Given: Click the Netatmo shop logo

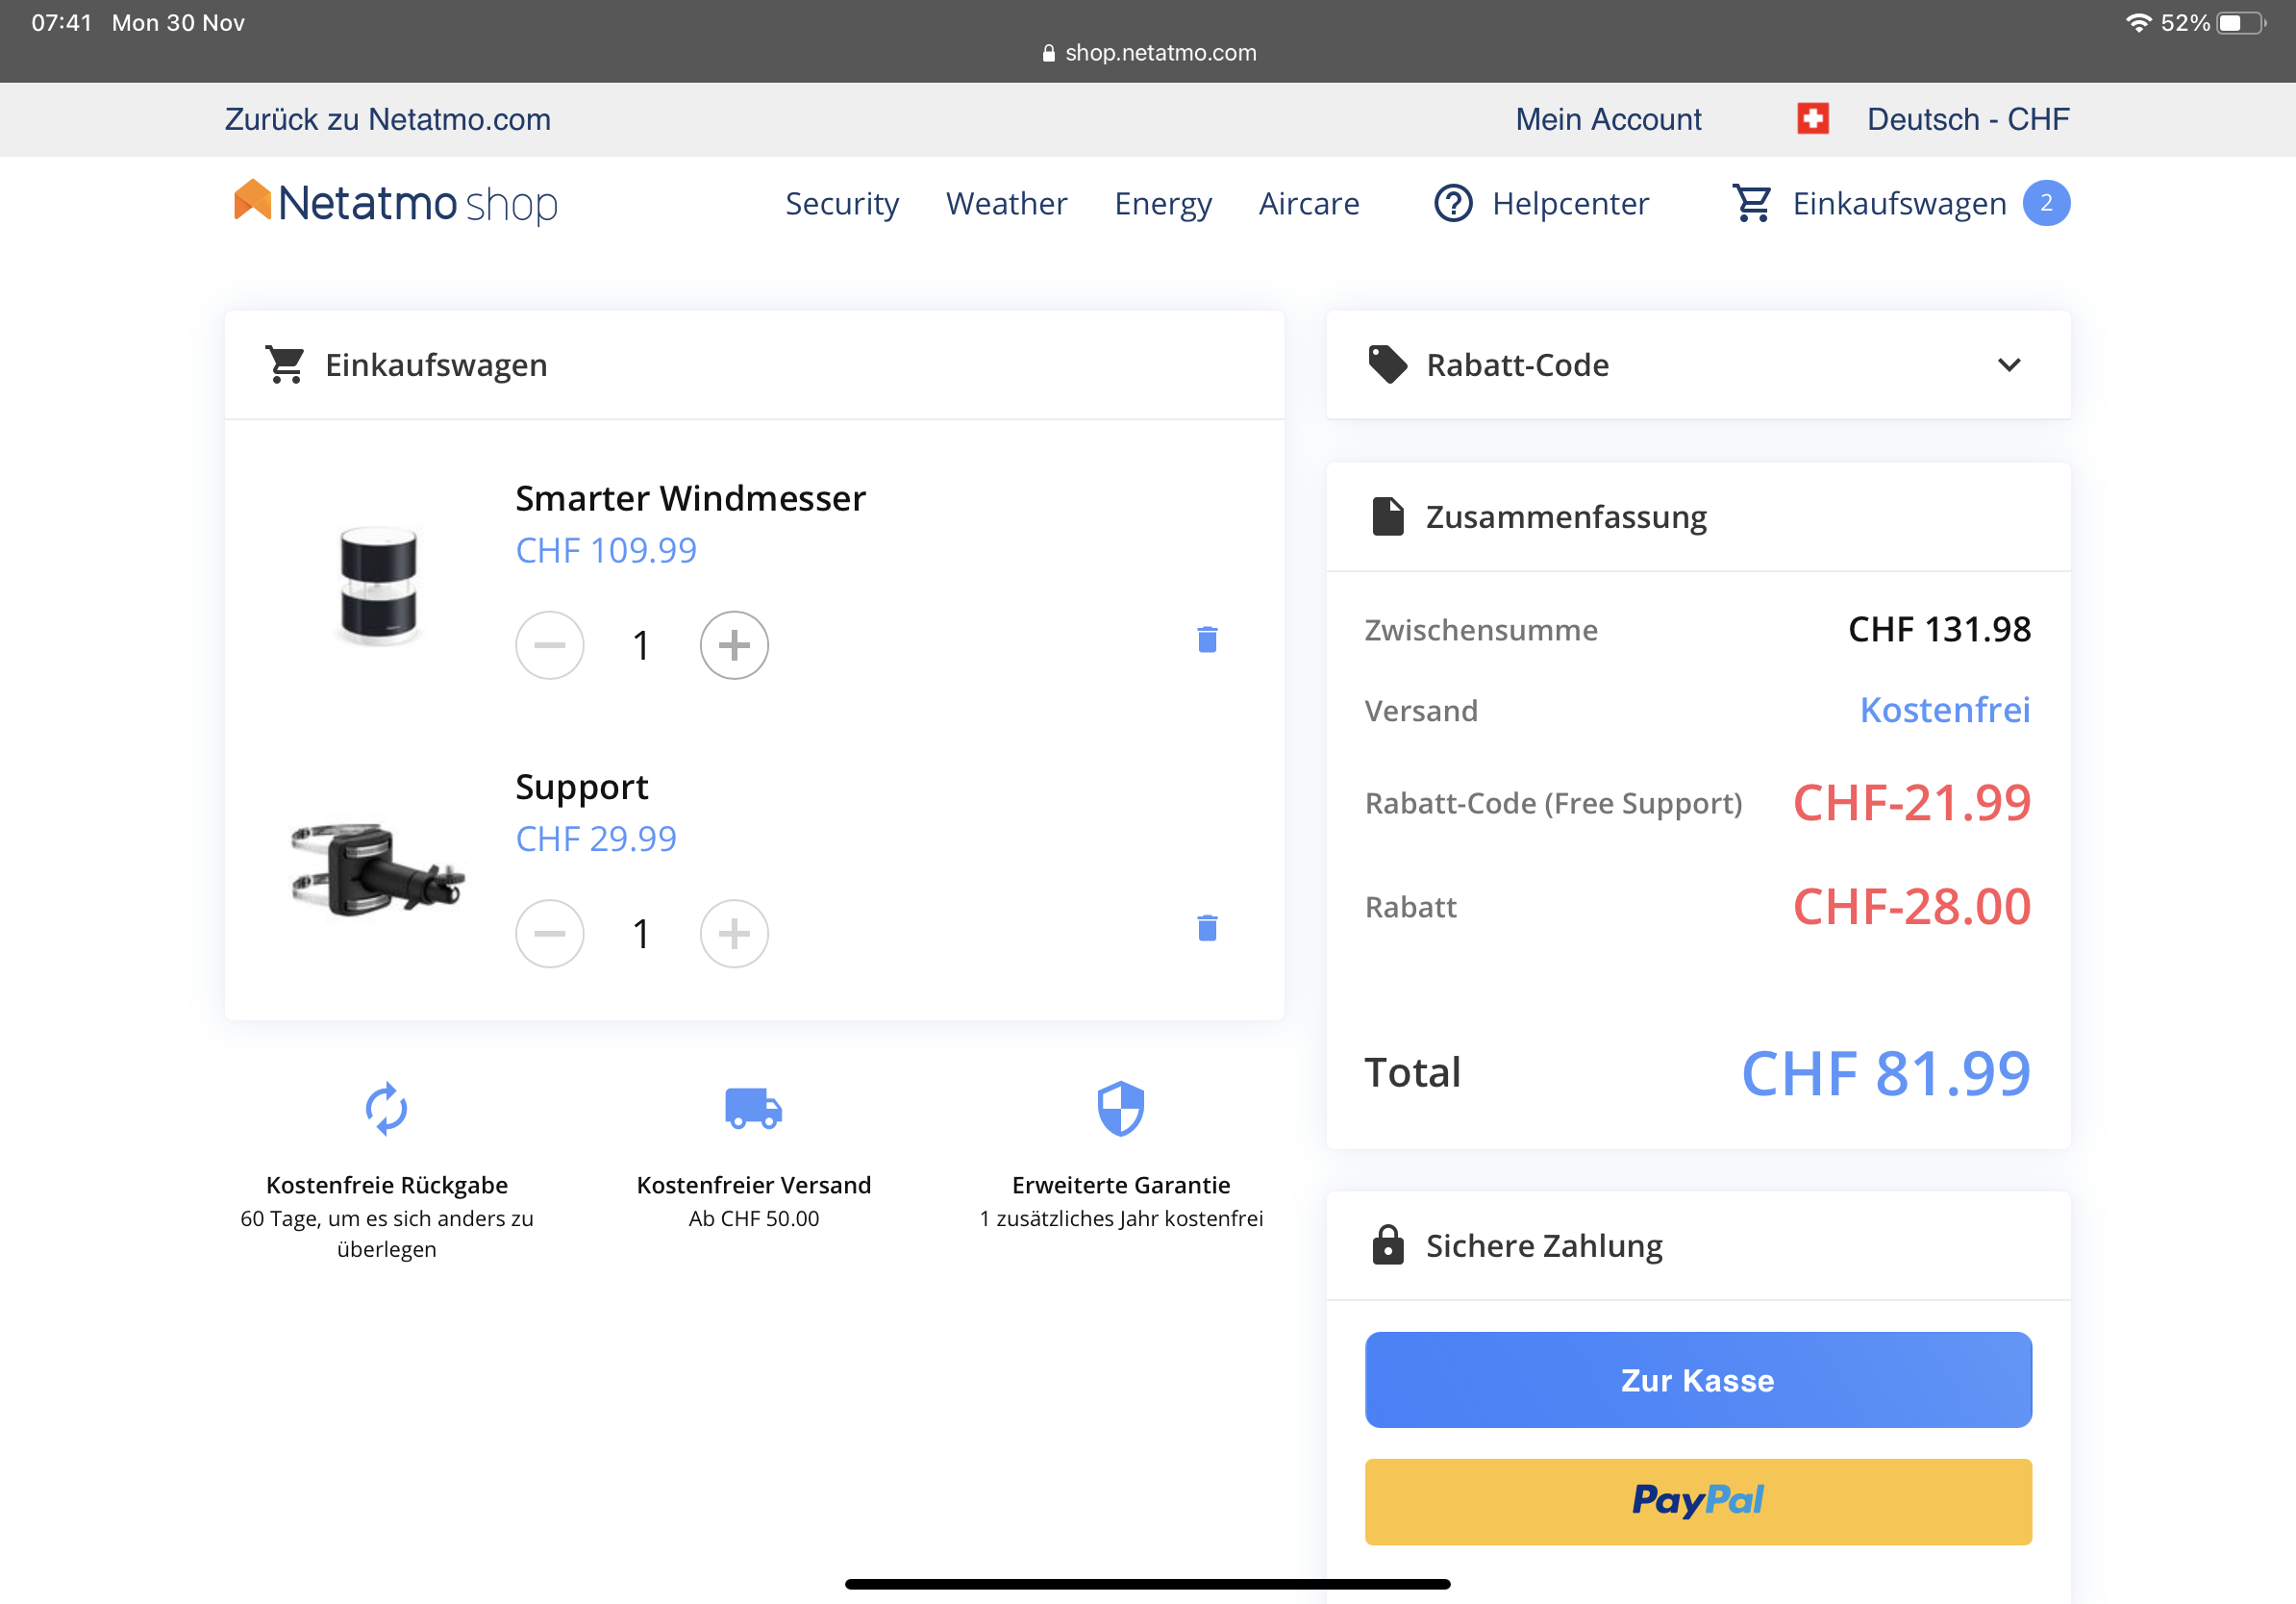Looking at the screenshot, I should pyautogui.click(x=396, y=203).
